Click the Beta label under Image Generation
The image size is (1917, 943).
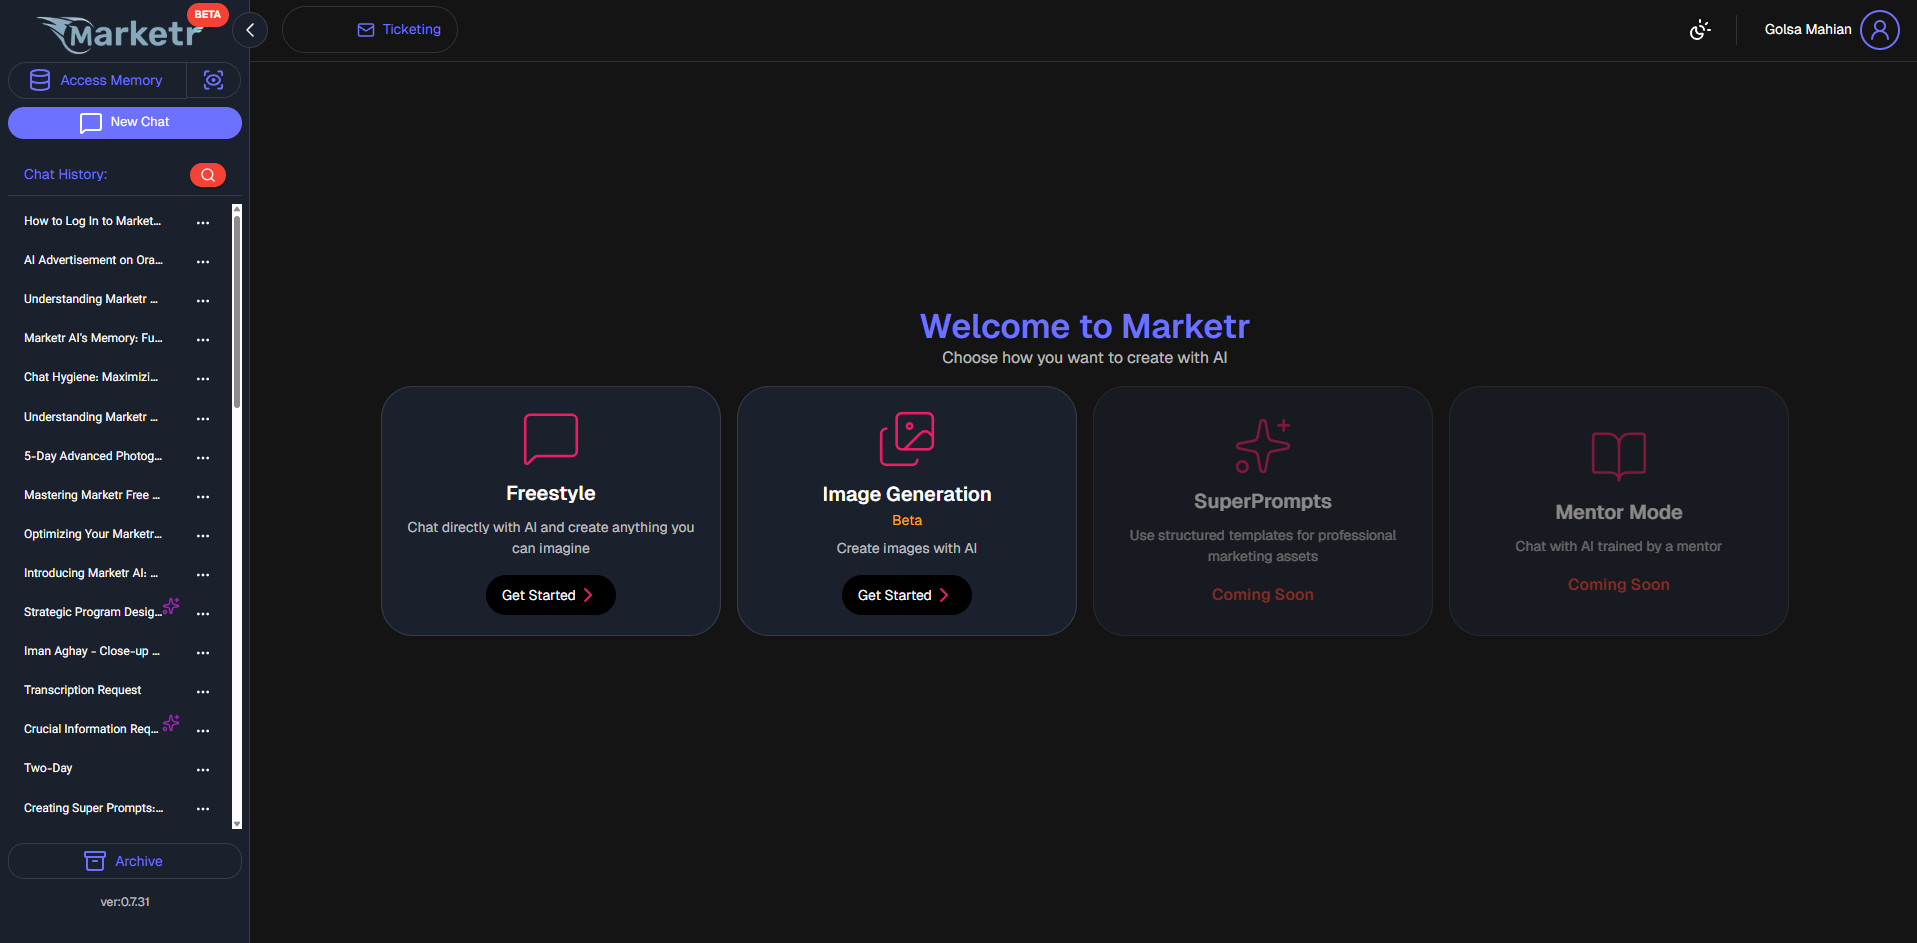click(x=907, y=520)
